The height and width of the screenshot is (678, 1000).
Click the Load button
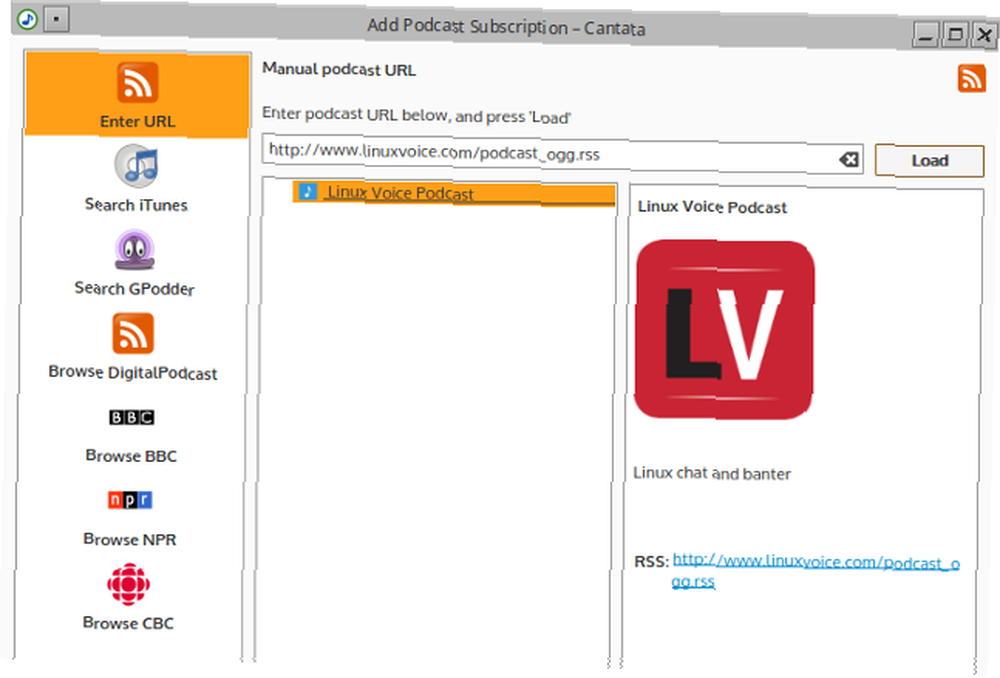pos(929,161)
